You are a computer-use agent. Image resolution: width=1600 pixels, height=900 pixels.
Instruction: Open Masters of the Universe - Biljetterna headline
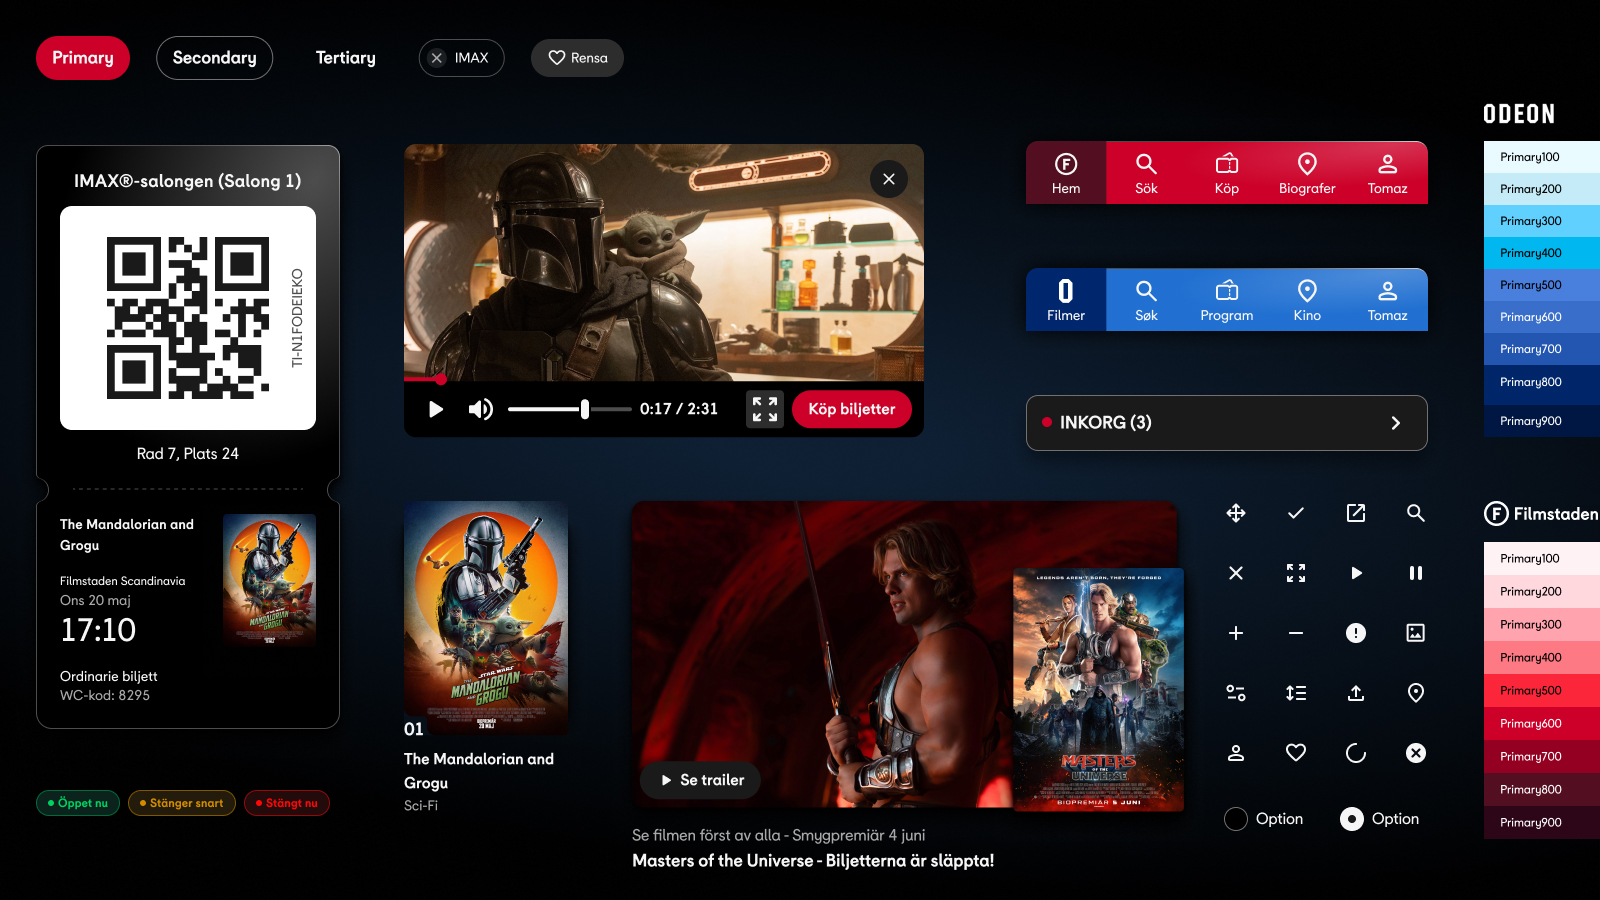coord(813,861)
